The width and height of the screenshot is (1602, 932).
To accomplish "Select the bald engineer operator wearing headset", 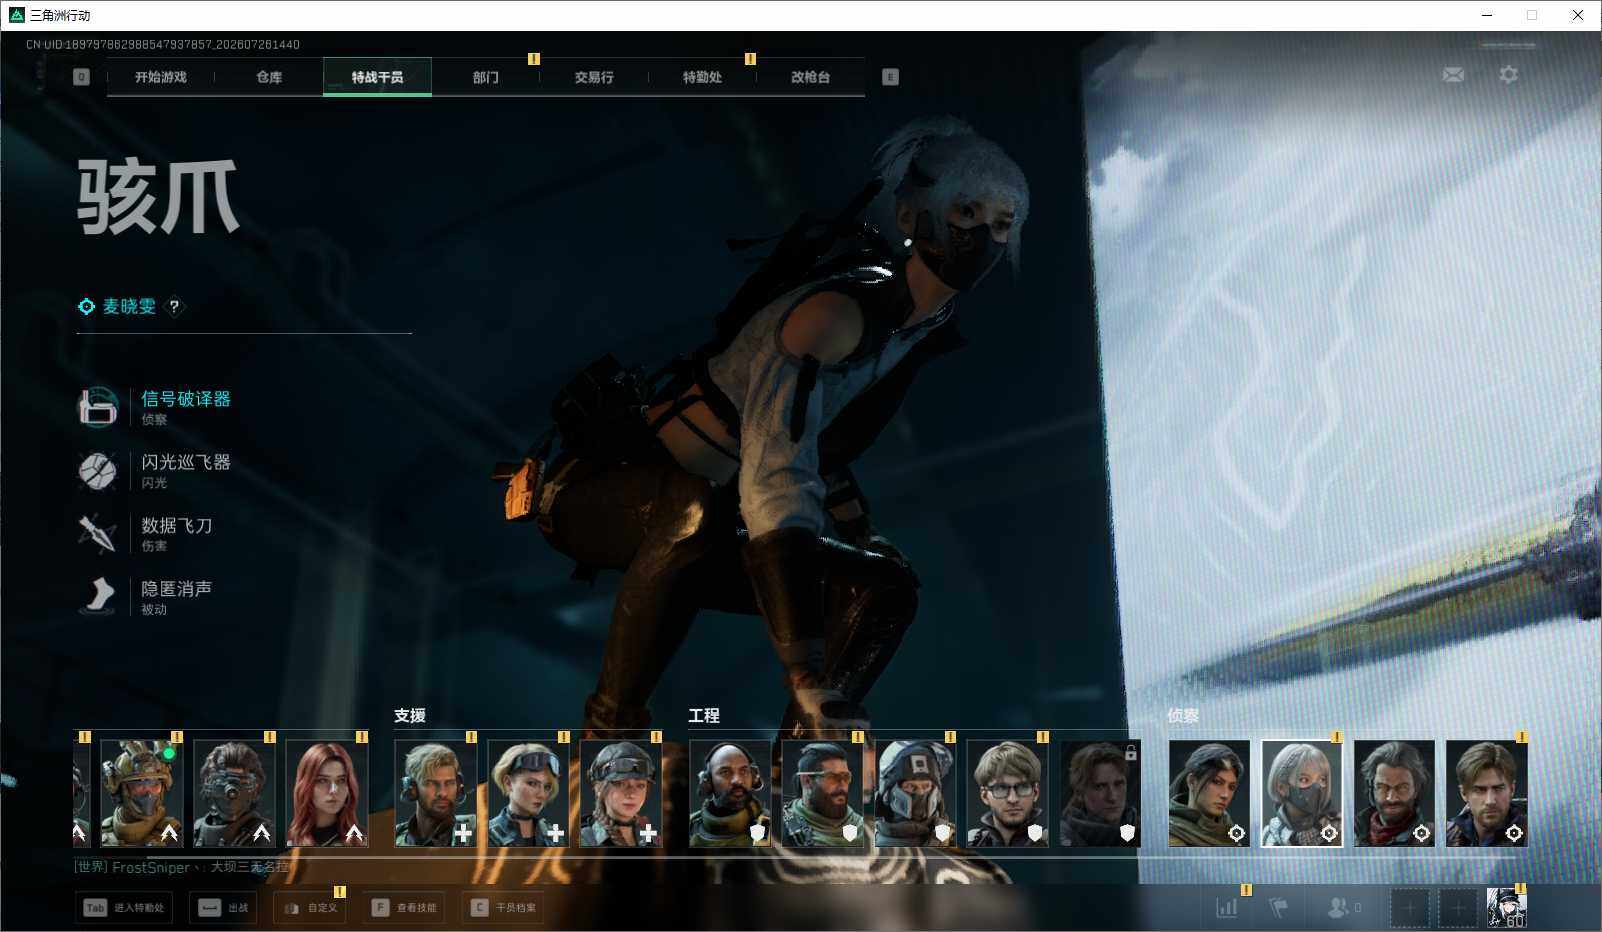I will tap(730, 793).
